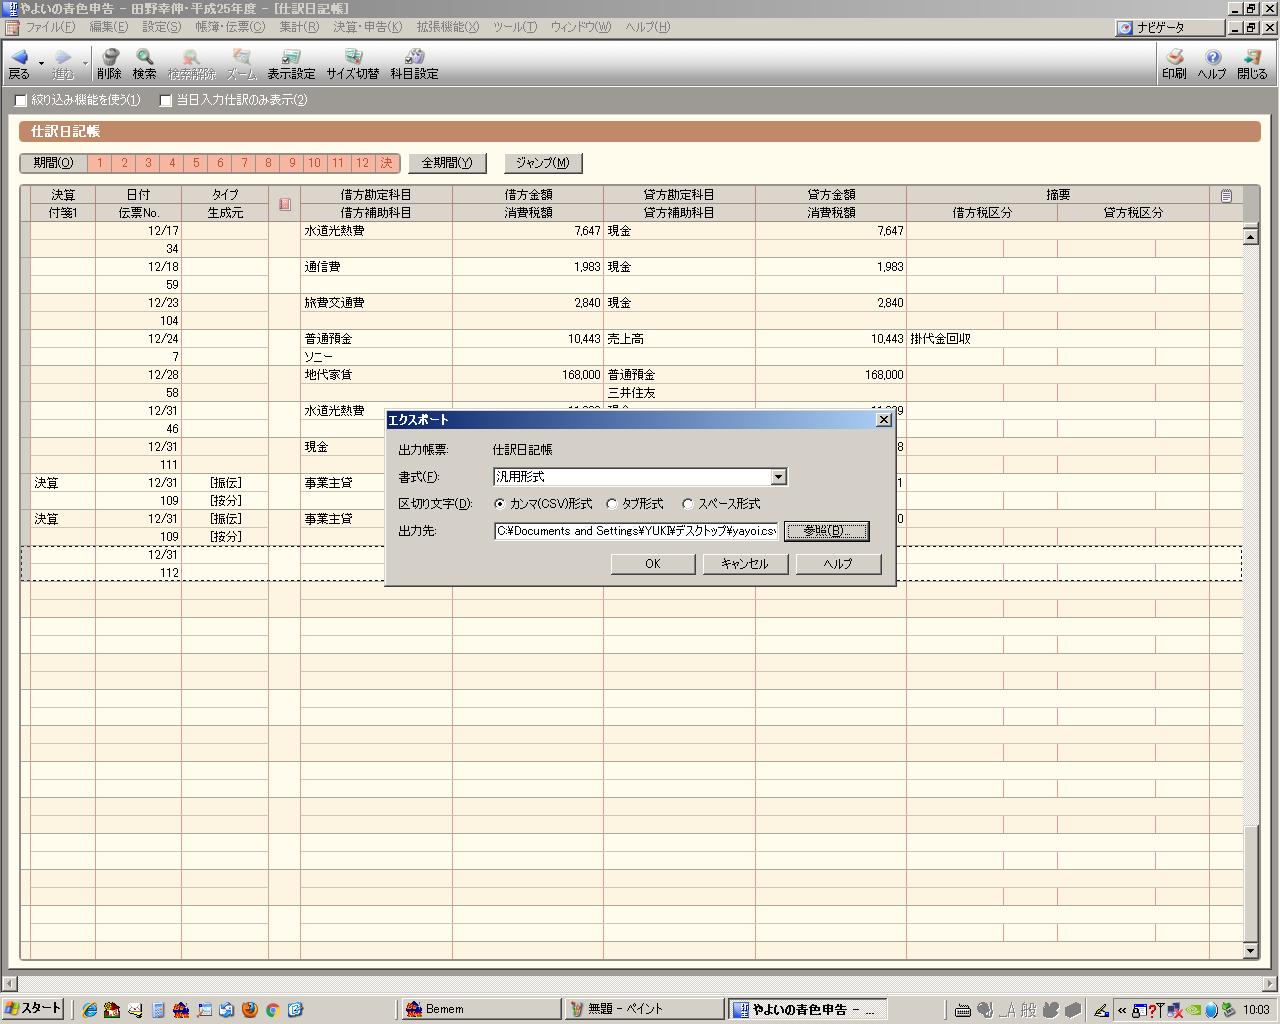
Task: Open the dropdown arrow next to 進む
Action: 85,65
